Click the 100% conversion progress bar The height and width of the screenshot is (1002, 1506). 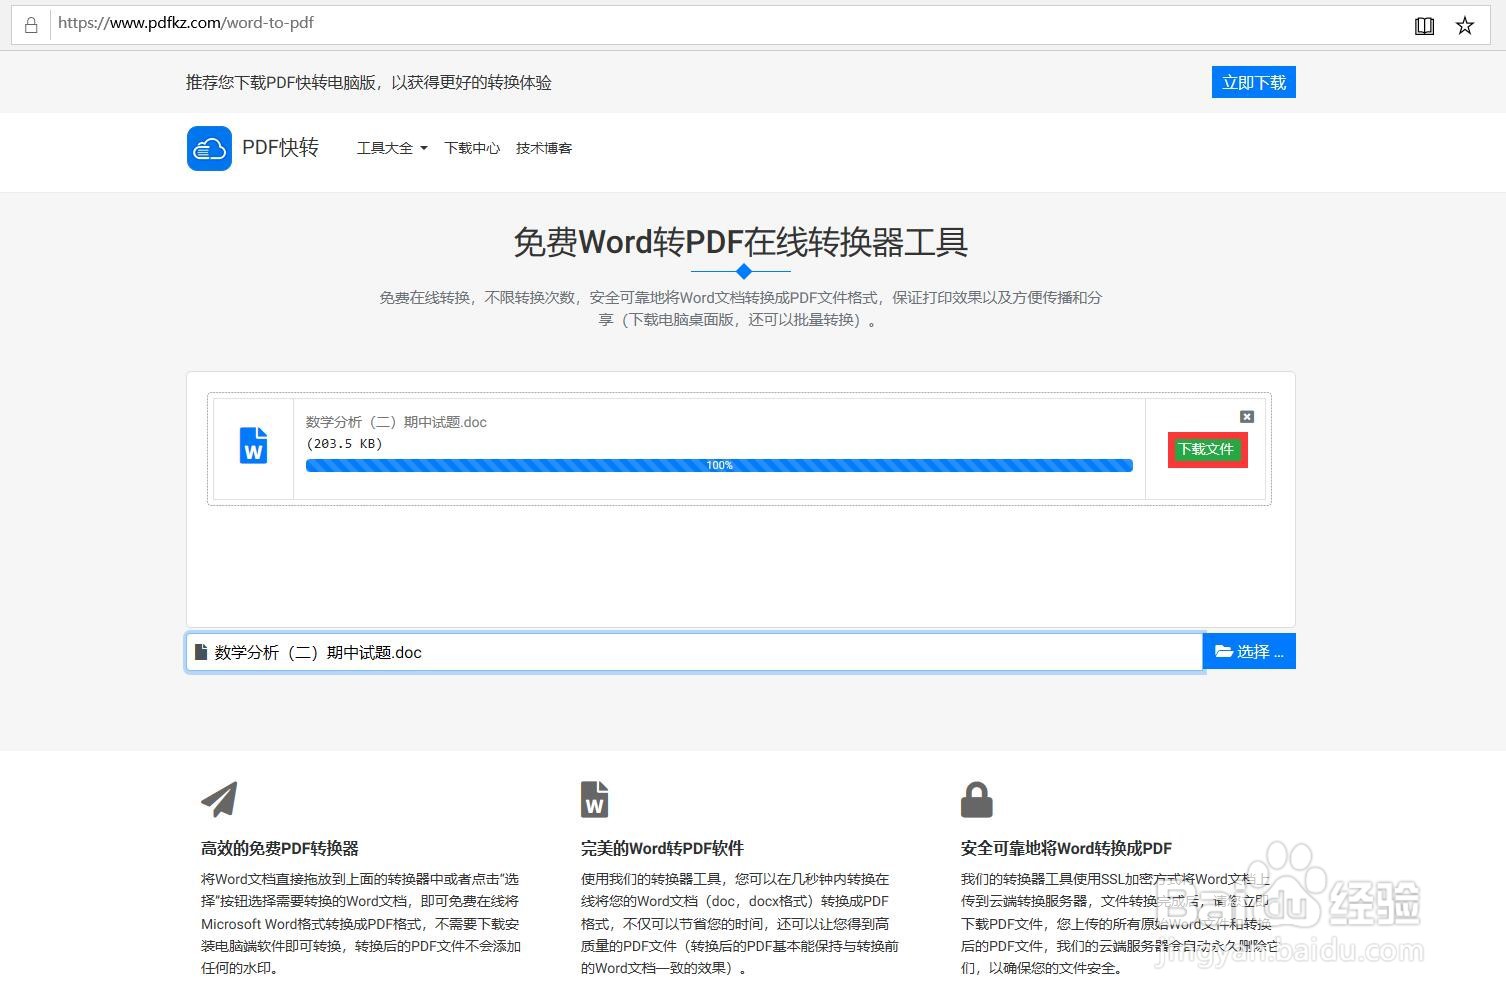click(x=719, y=465)
